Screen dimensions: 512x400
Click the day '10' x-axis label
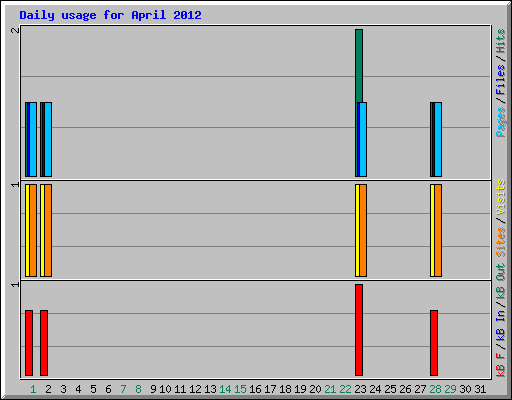pyautogui.click(x=165, y=389)
